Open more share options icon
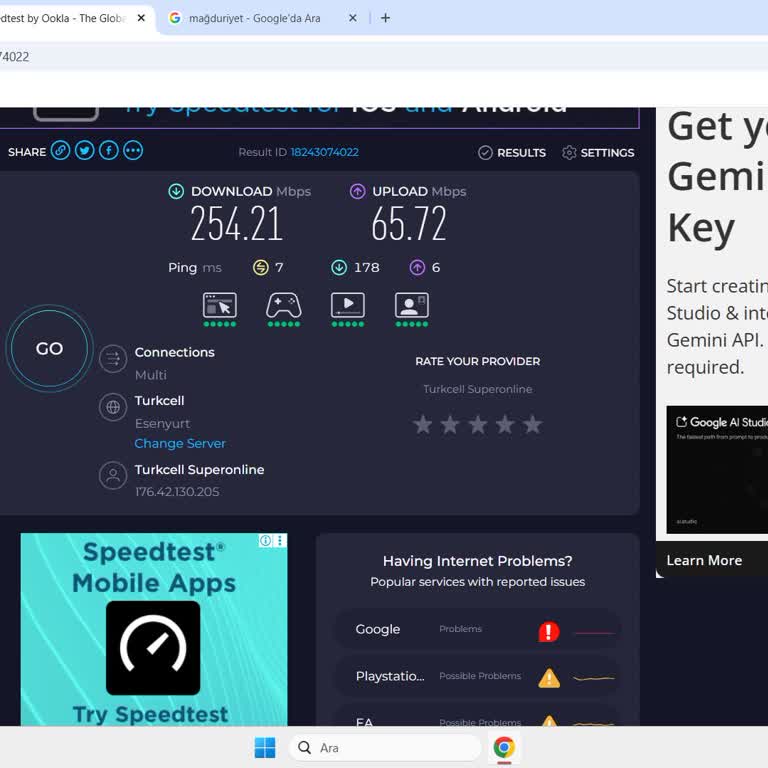This screenshot has width=768, height=768. pyautogui.click(x=133, y=151)
